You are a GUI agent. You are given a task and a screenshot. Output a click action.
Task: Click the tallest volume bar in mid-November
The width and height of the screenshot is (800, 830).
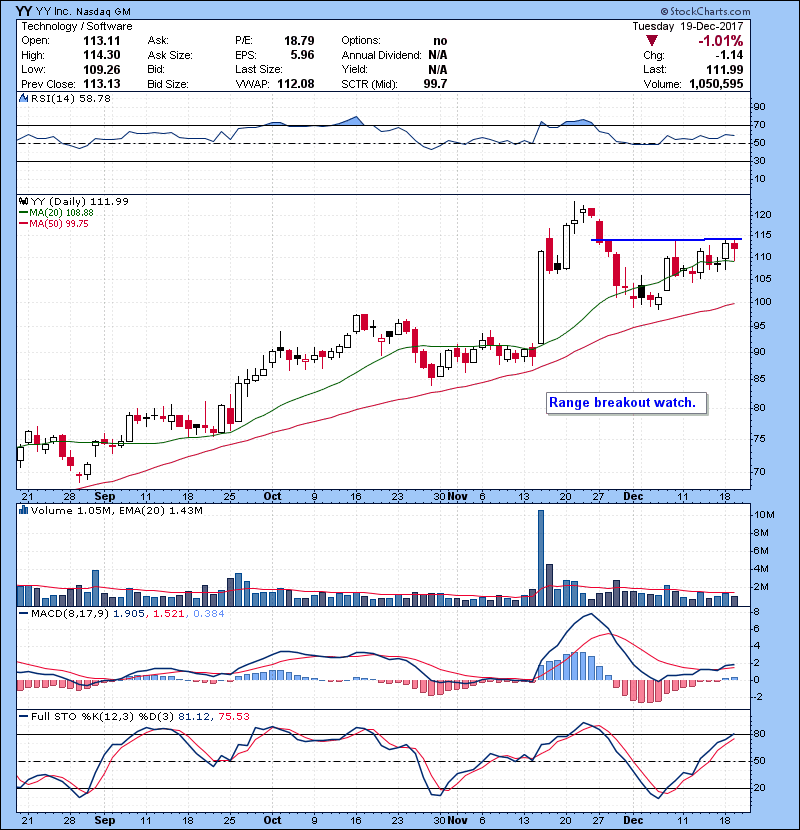(x=541, y=558)
